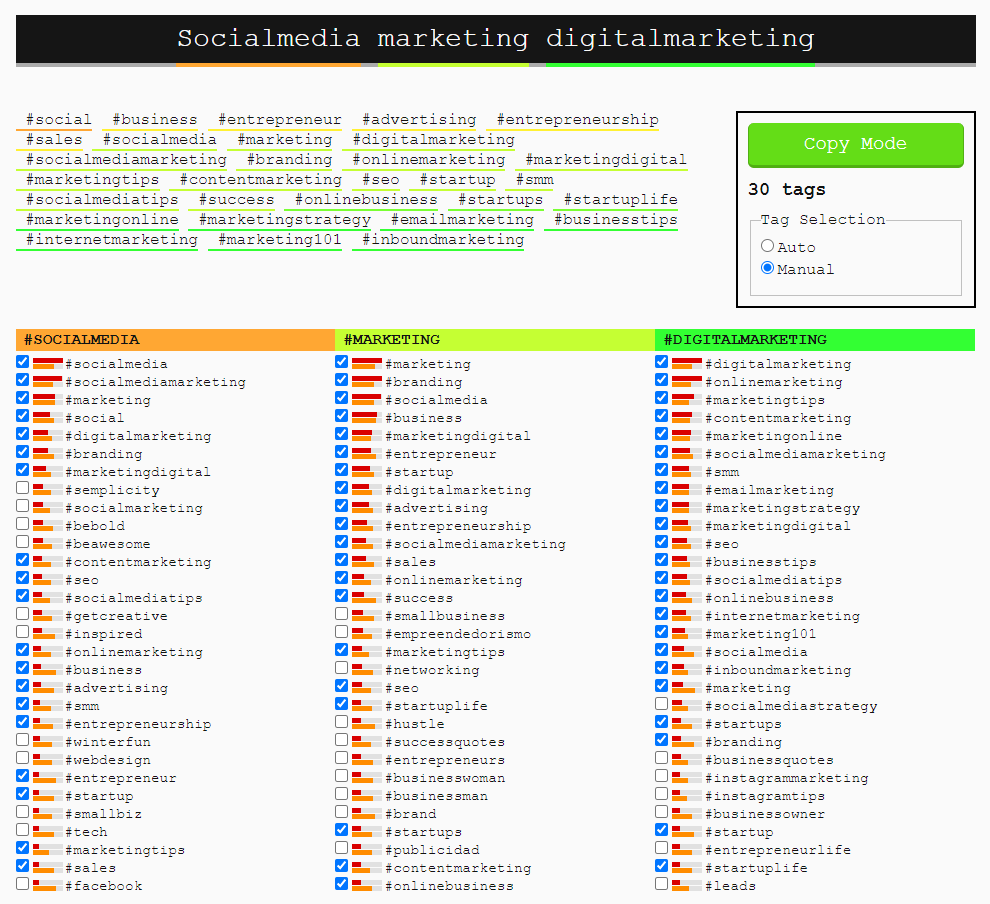Viewport: 990px width, 904px height.
Task: Check the #tech checkbox
Action: pos(23,830)
